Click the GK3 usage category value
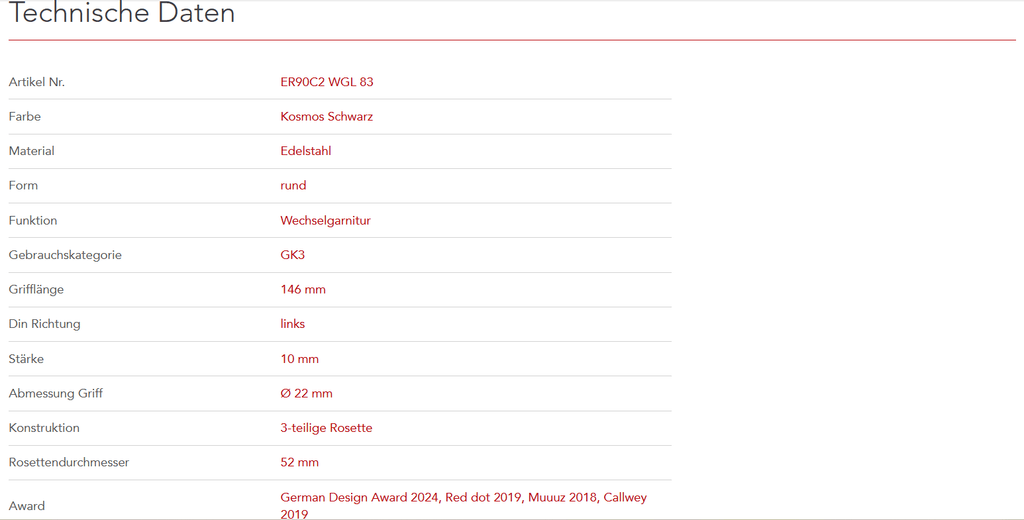Image resolution: width=1024 pixels, height=520 pixels. pos(292,255)
